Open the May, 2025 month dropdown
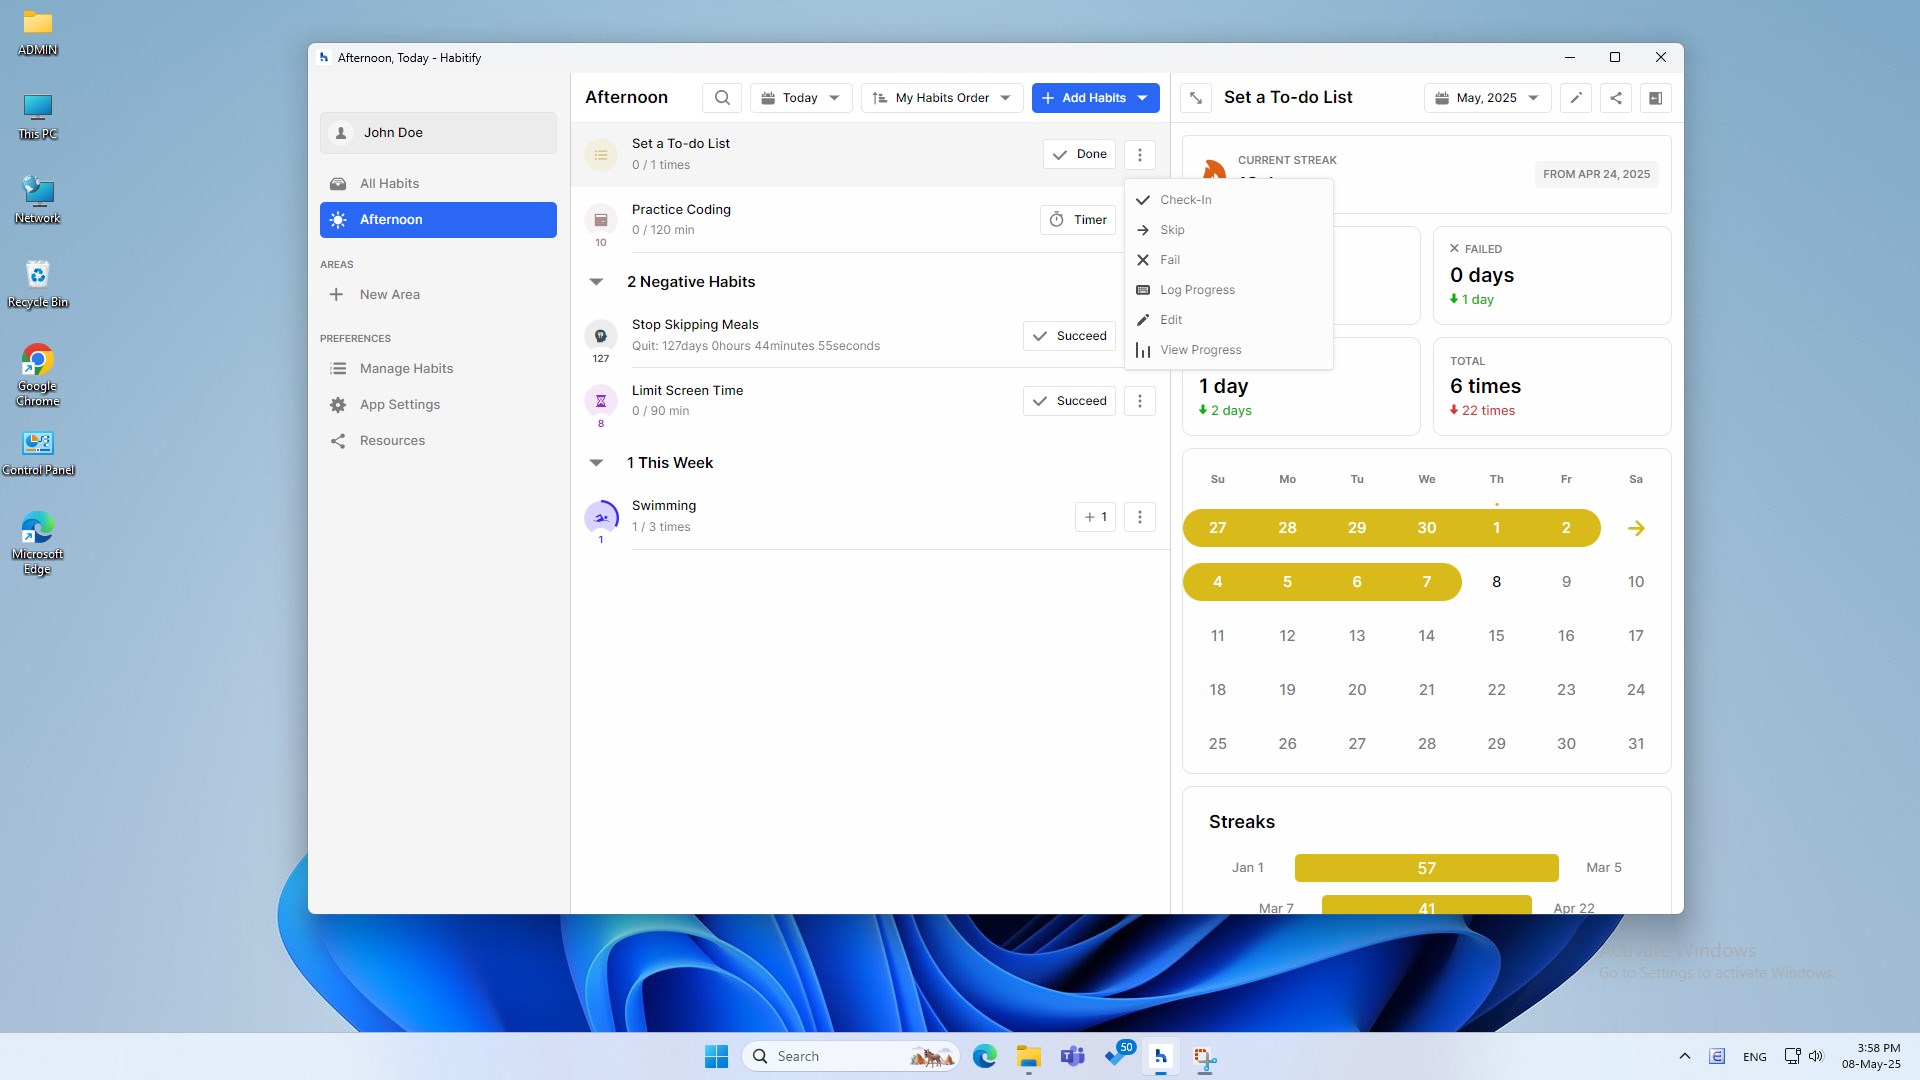The height and width of the screenshot is (1080, 1920). [1487, 98]
